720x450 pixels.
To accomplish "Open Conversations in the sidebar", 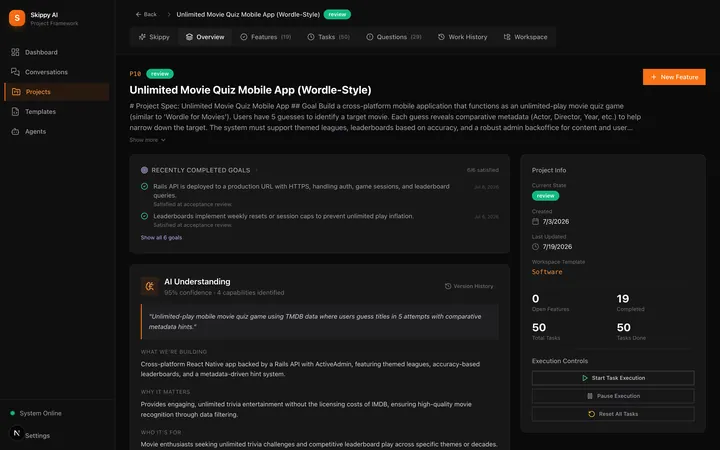I will 57,72.
